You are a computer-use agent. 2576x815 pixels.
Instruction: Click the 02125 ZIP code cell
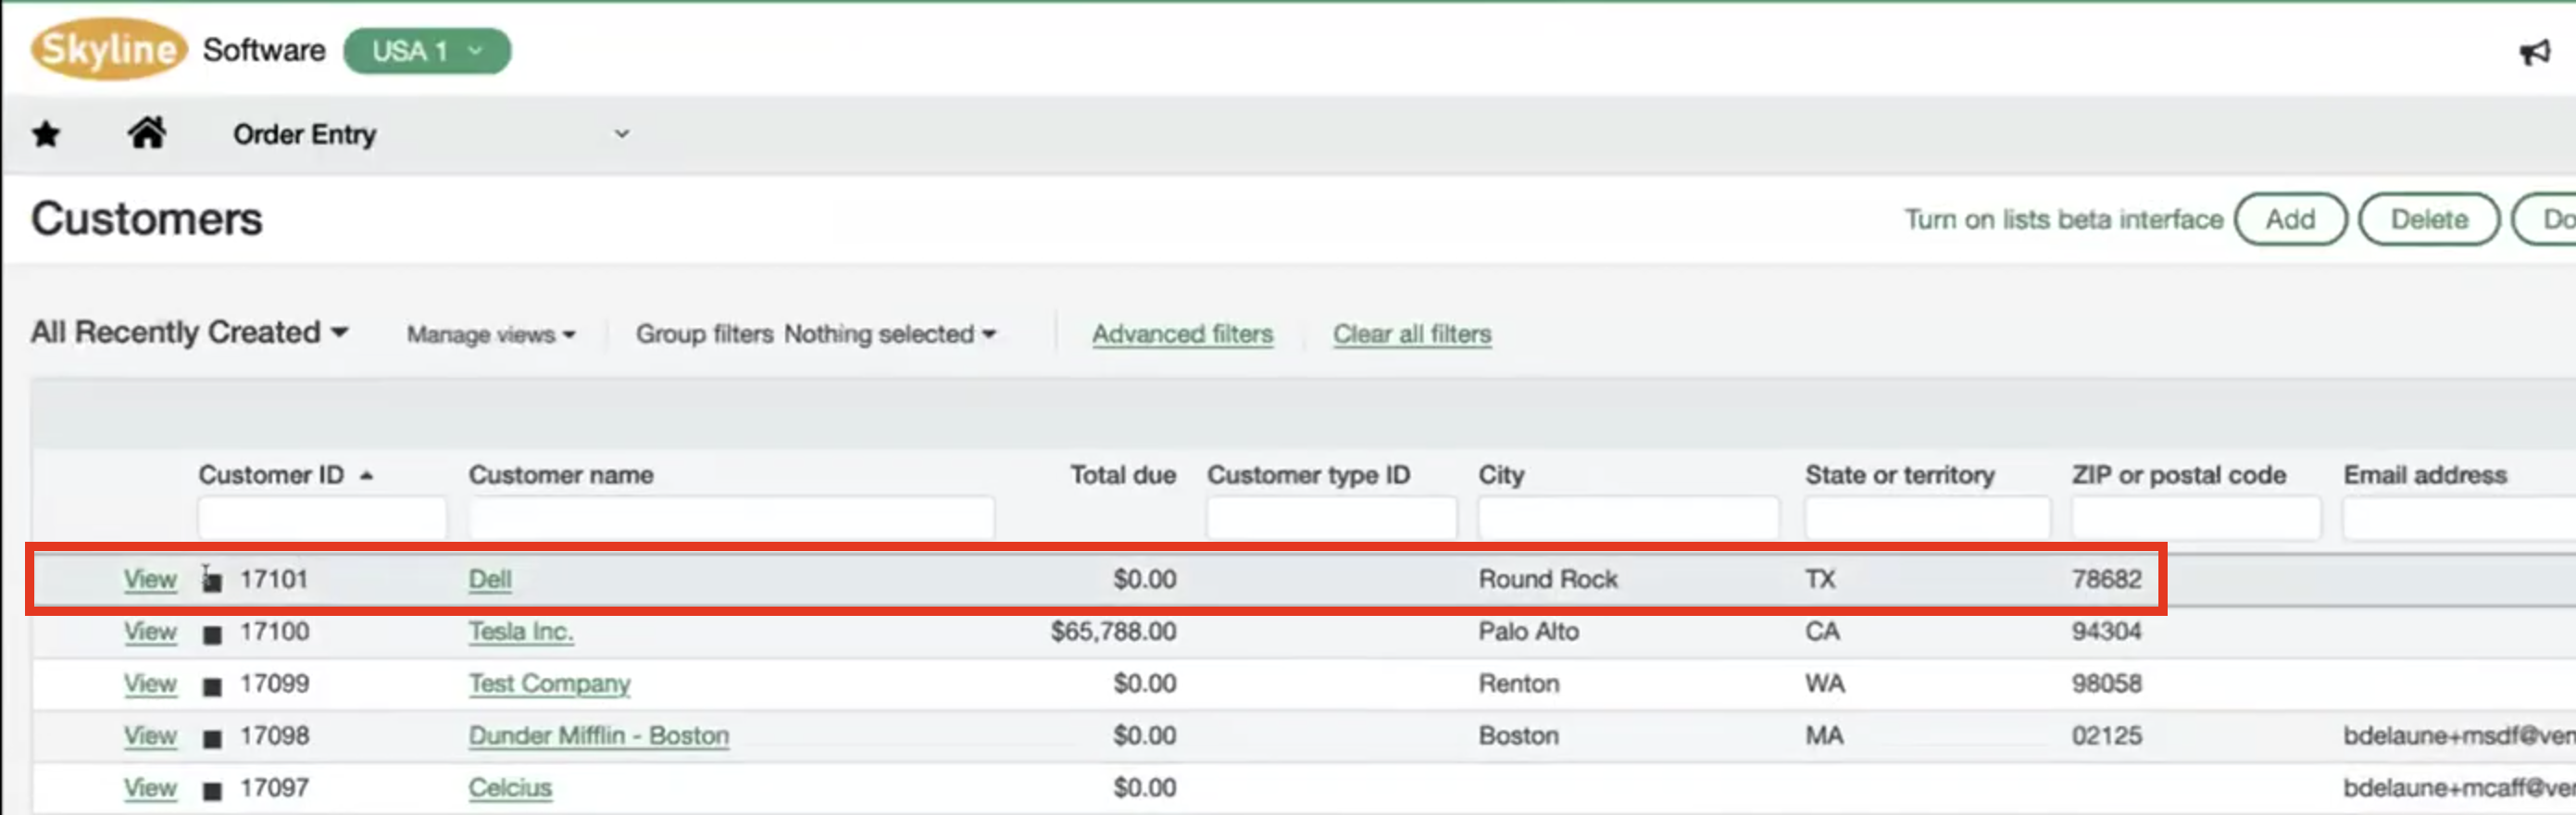[2106, 735]
